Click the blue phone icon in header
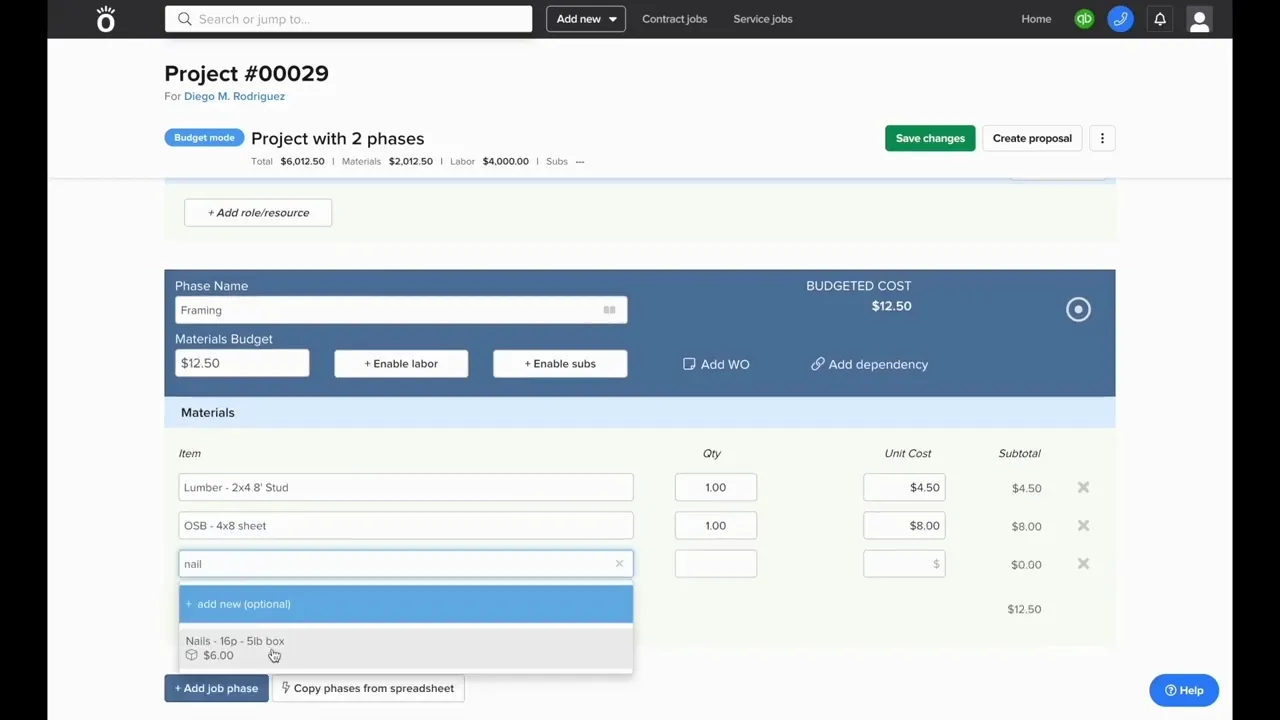This screenshot has width=1280, height=720. coord(1120,19)
